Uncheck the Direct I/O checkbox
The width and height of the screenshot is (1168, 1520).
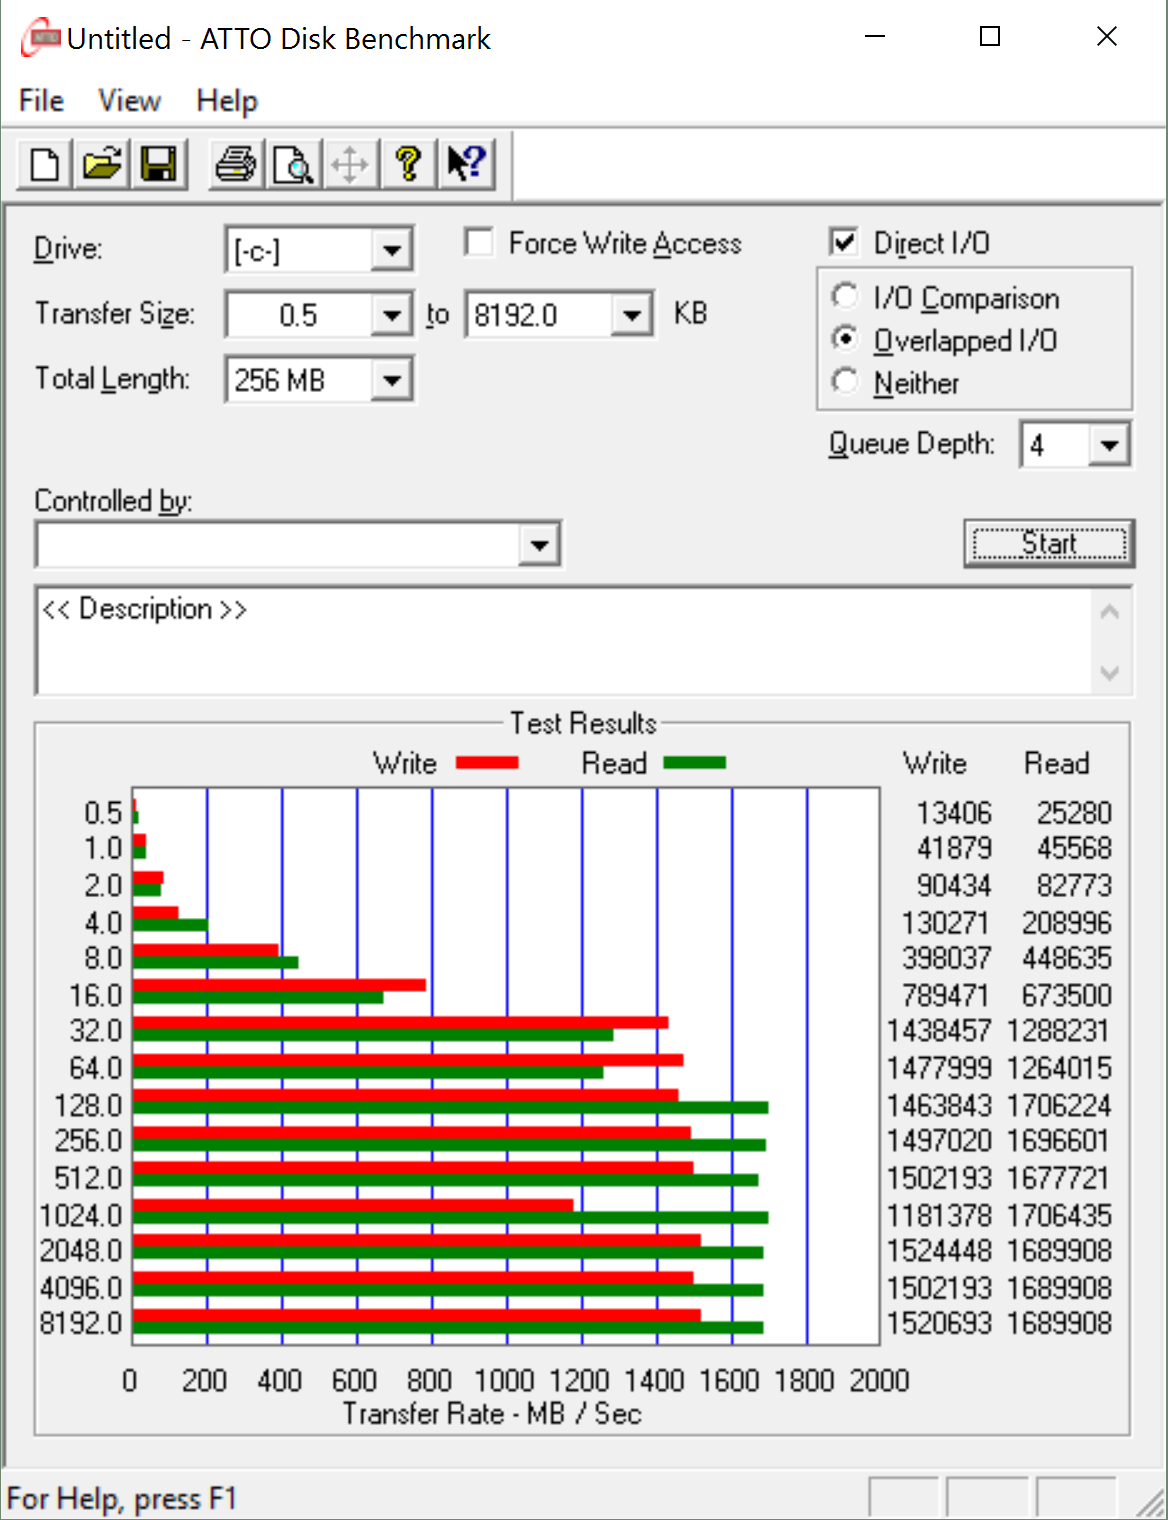[844, 242]
